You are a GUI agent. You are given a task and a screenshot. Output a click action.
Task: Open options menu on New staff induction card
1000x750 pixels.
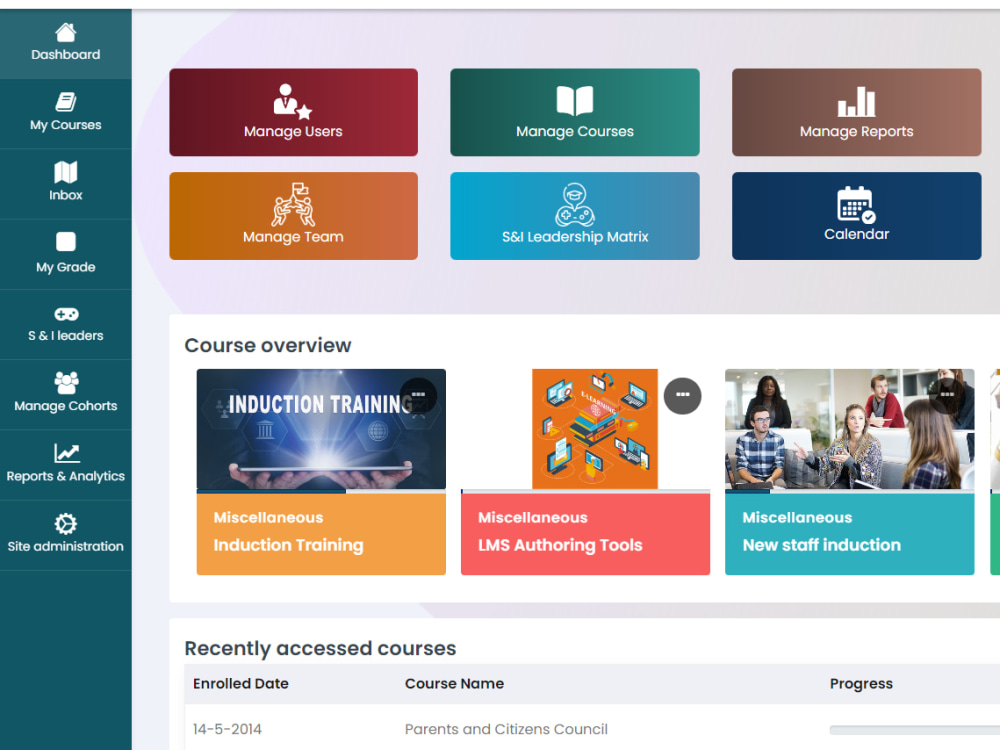coord(947,396)
